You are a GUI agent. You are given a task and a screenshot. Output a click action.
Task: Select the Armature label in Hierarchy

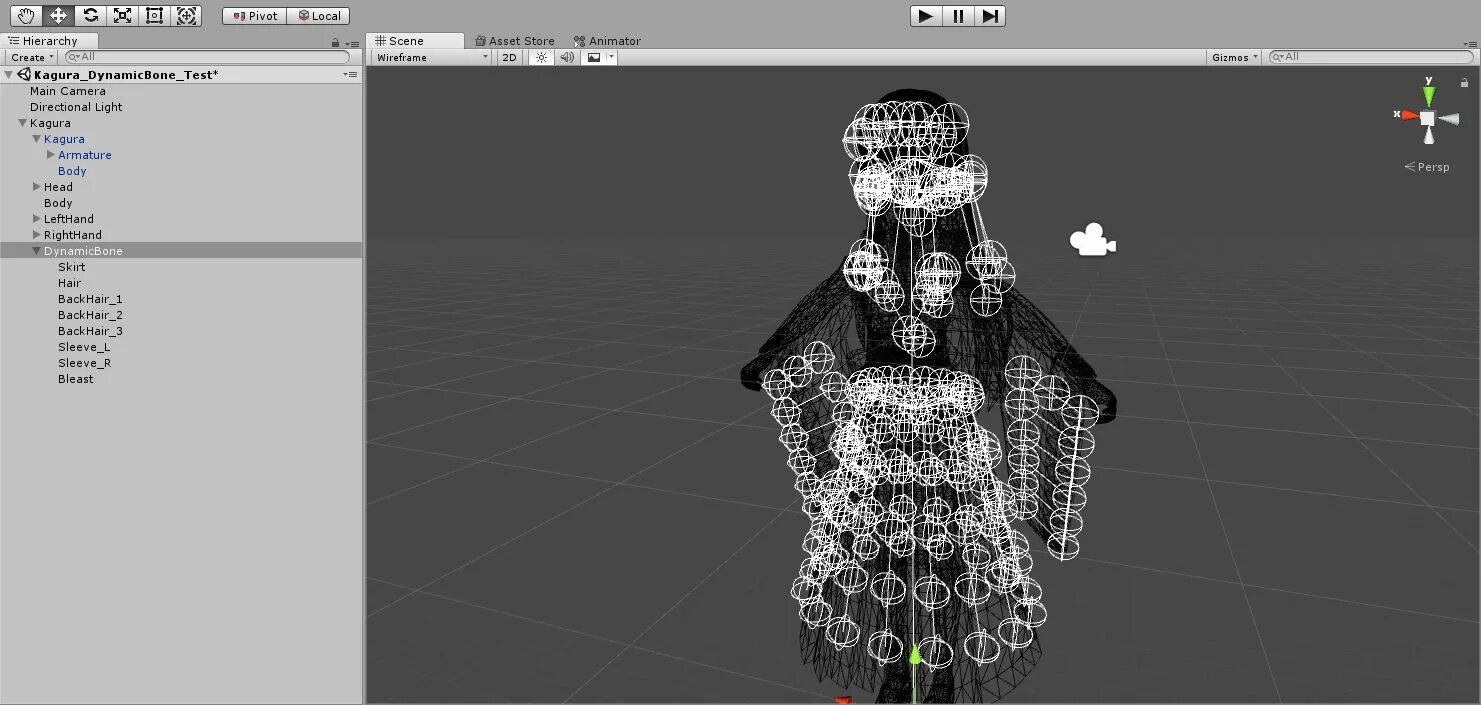(x=85, y=155)
